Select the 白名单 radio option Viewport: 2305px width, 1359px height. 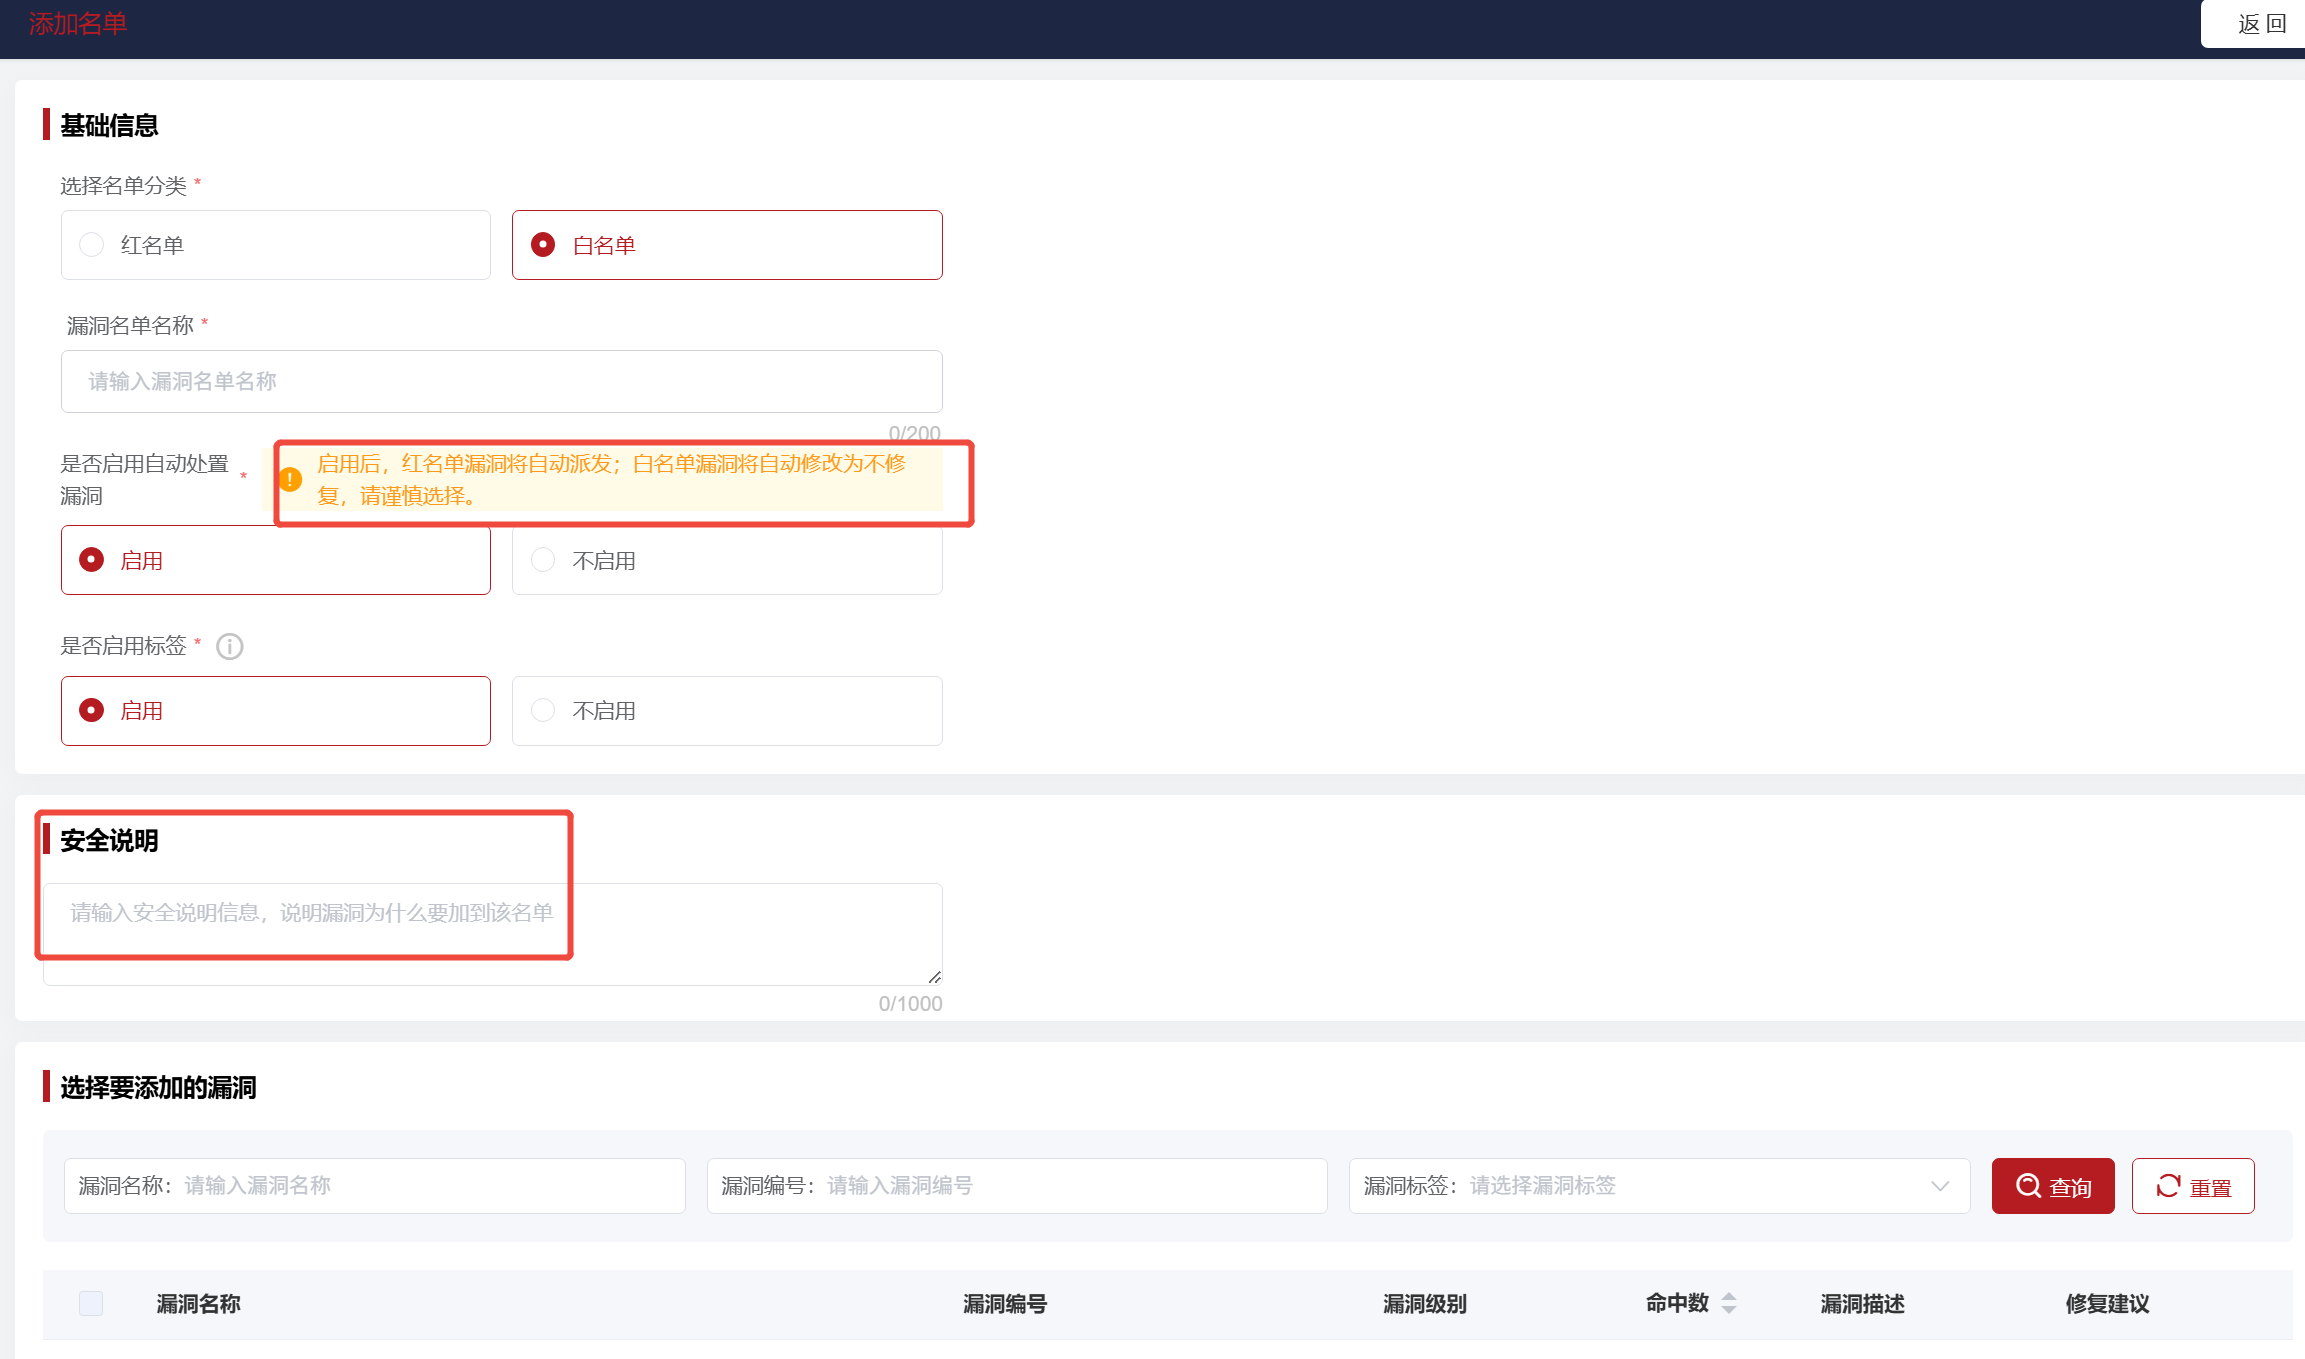pos(543,245)
